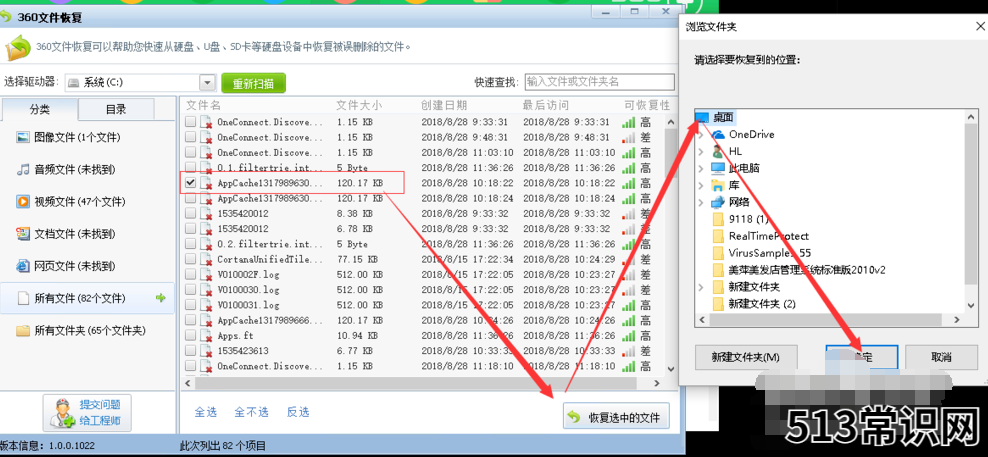Click the file list vertical scrollbar
988x457 pixels.
[x=670, y=244]
